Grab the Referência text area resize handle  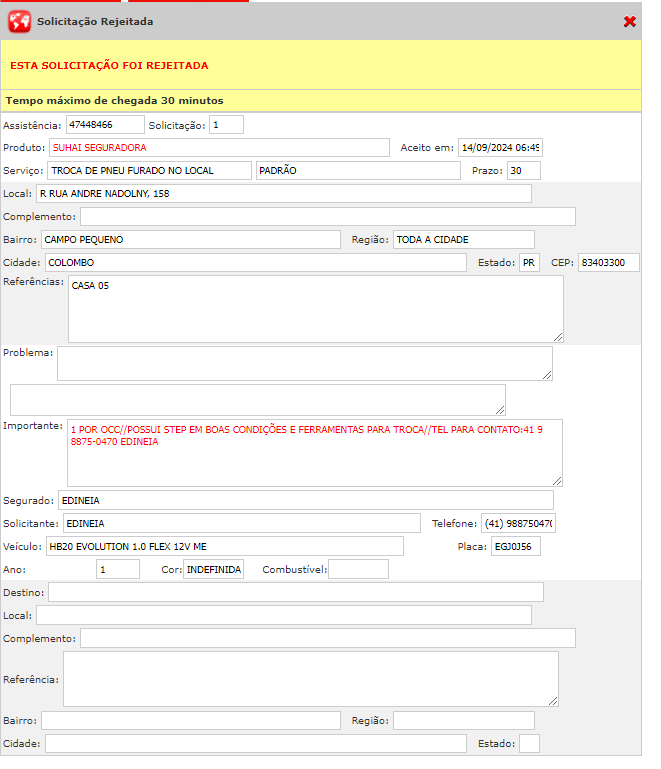pyautogui.click(x=553, y=701)
